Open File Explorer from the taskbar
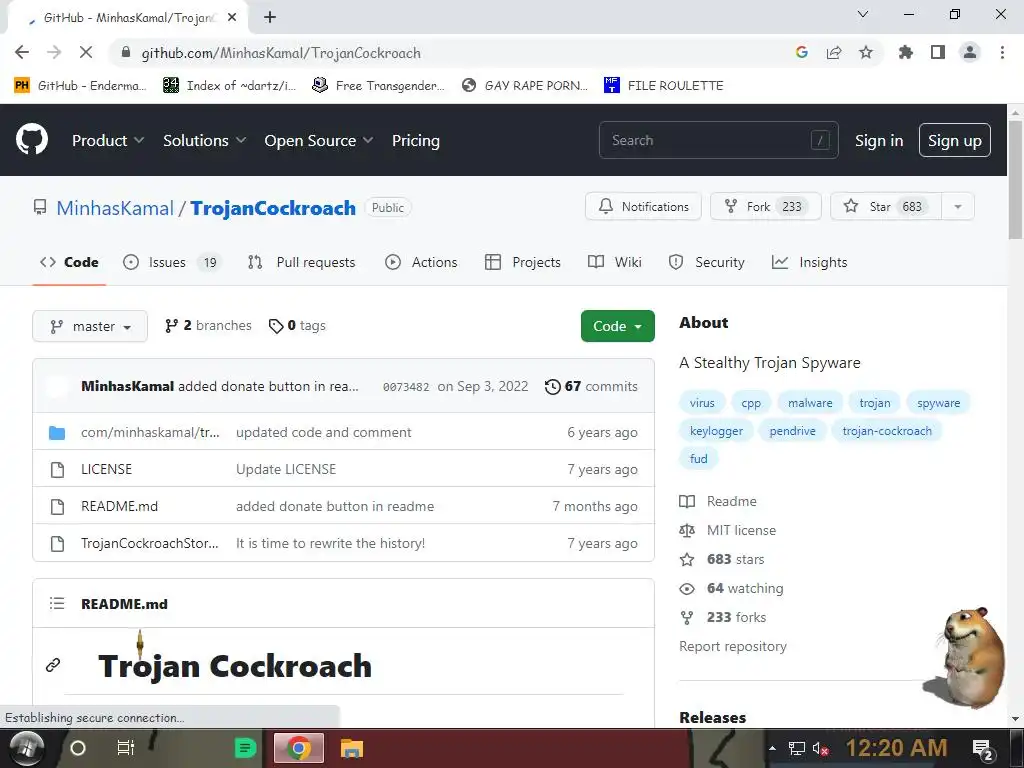 pos(351,748)
